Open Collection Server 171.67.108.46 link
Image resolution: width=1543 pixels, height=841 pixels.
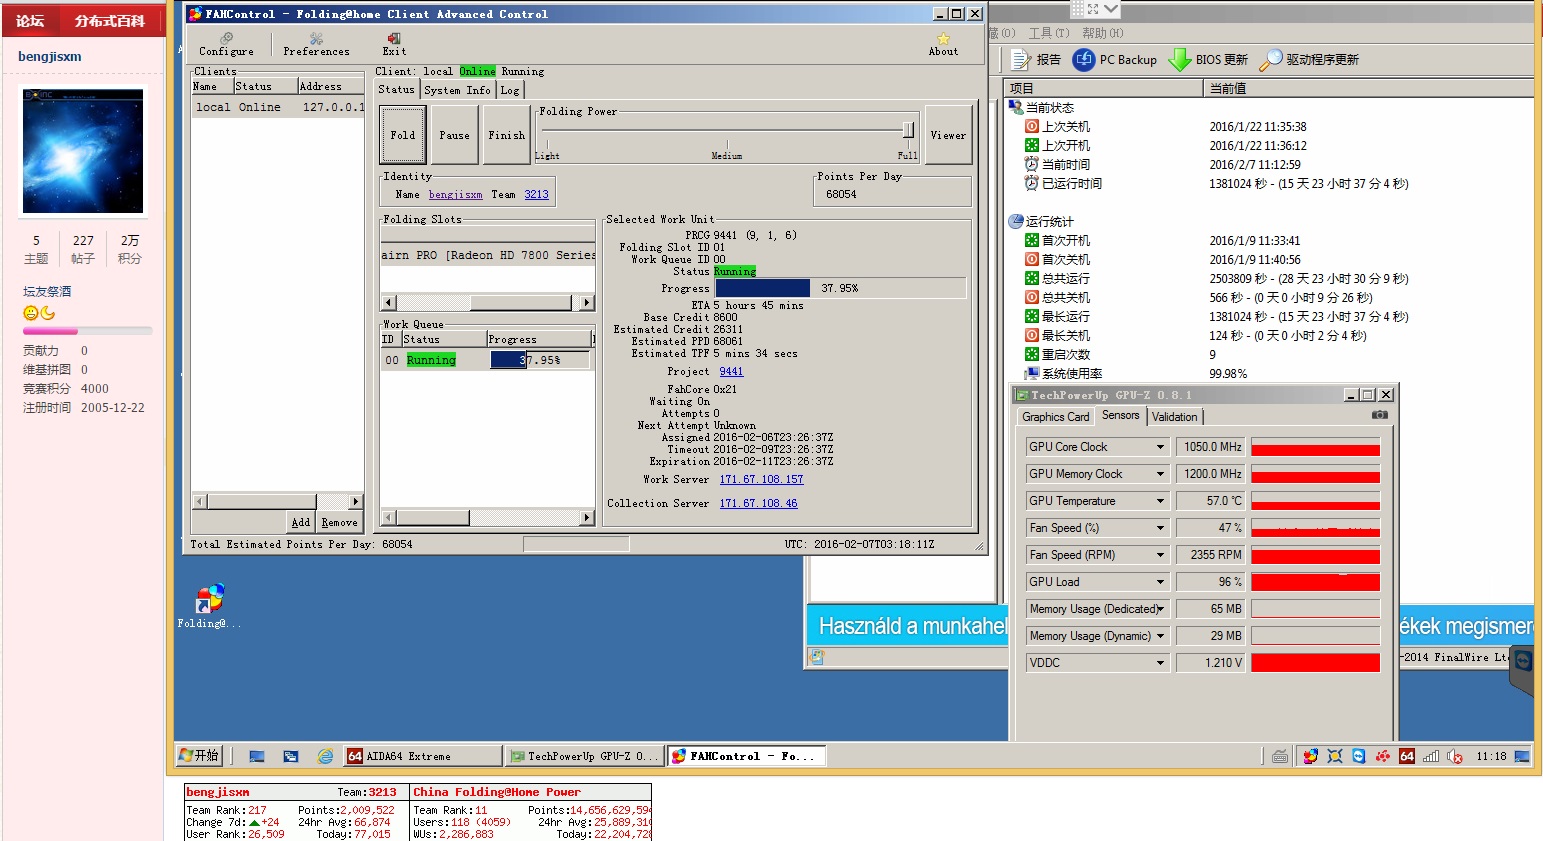(758, 503)
